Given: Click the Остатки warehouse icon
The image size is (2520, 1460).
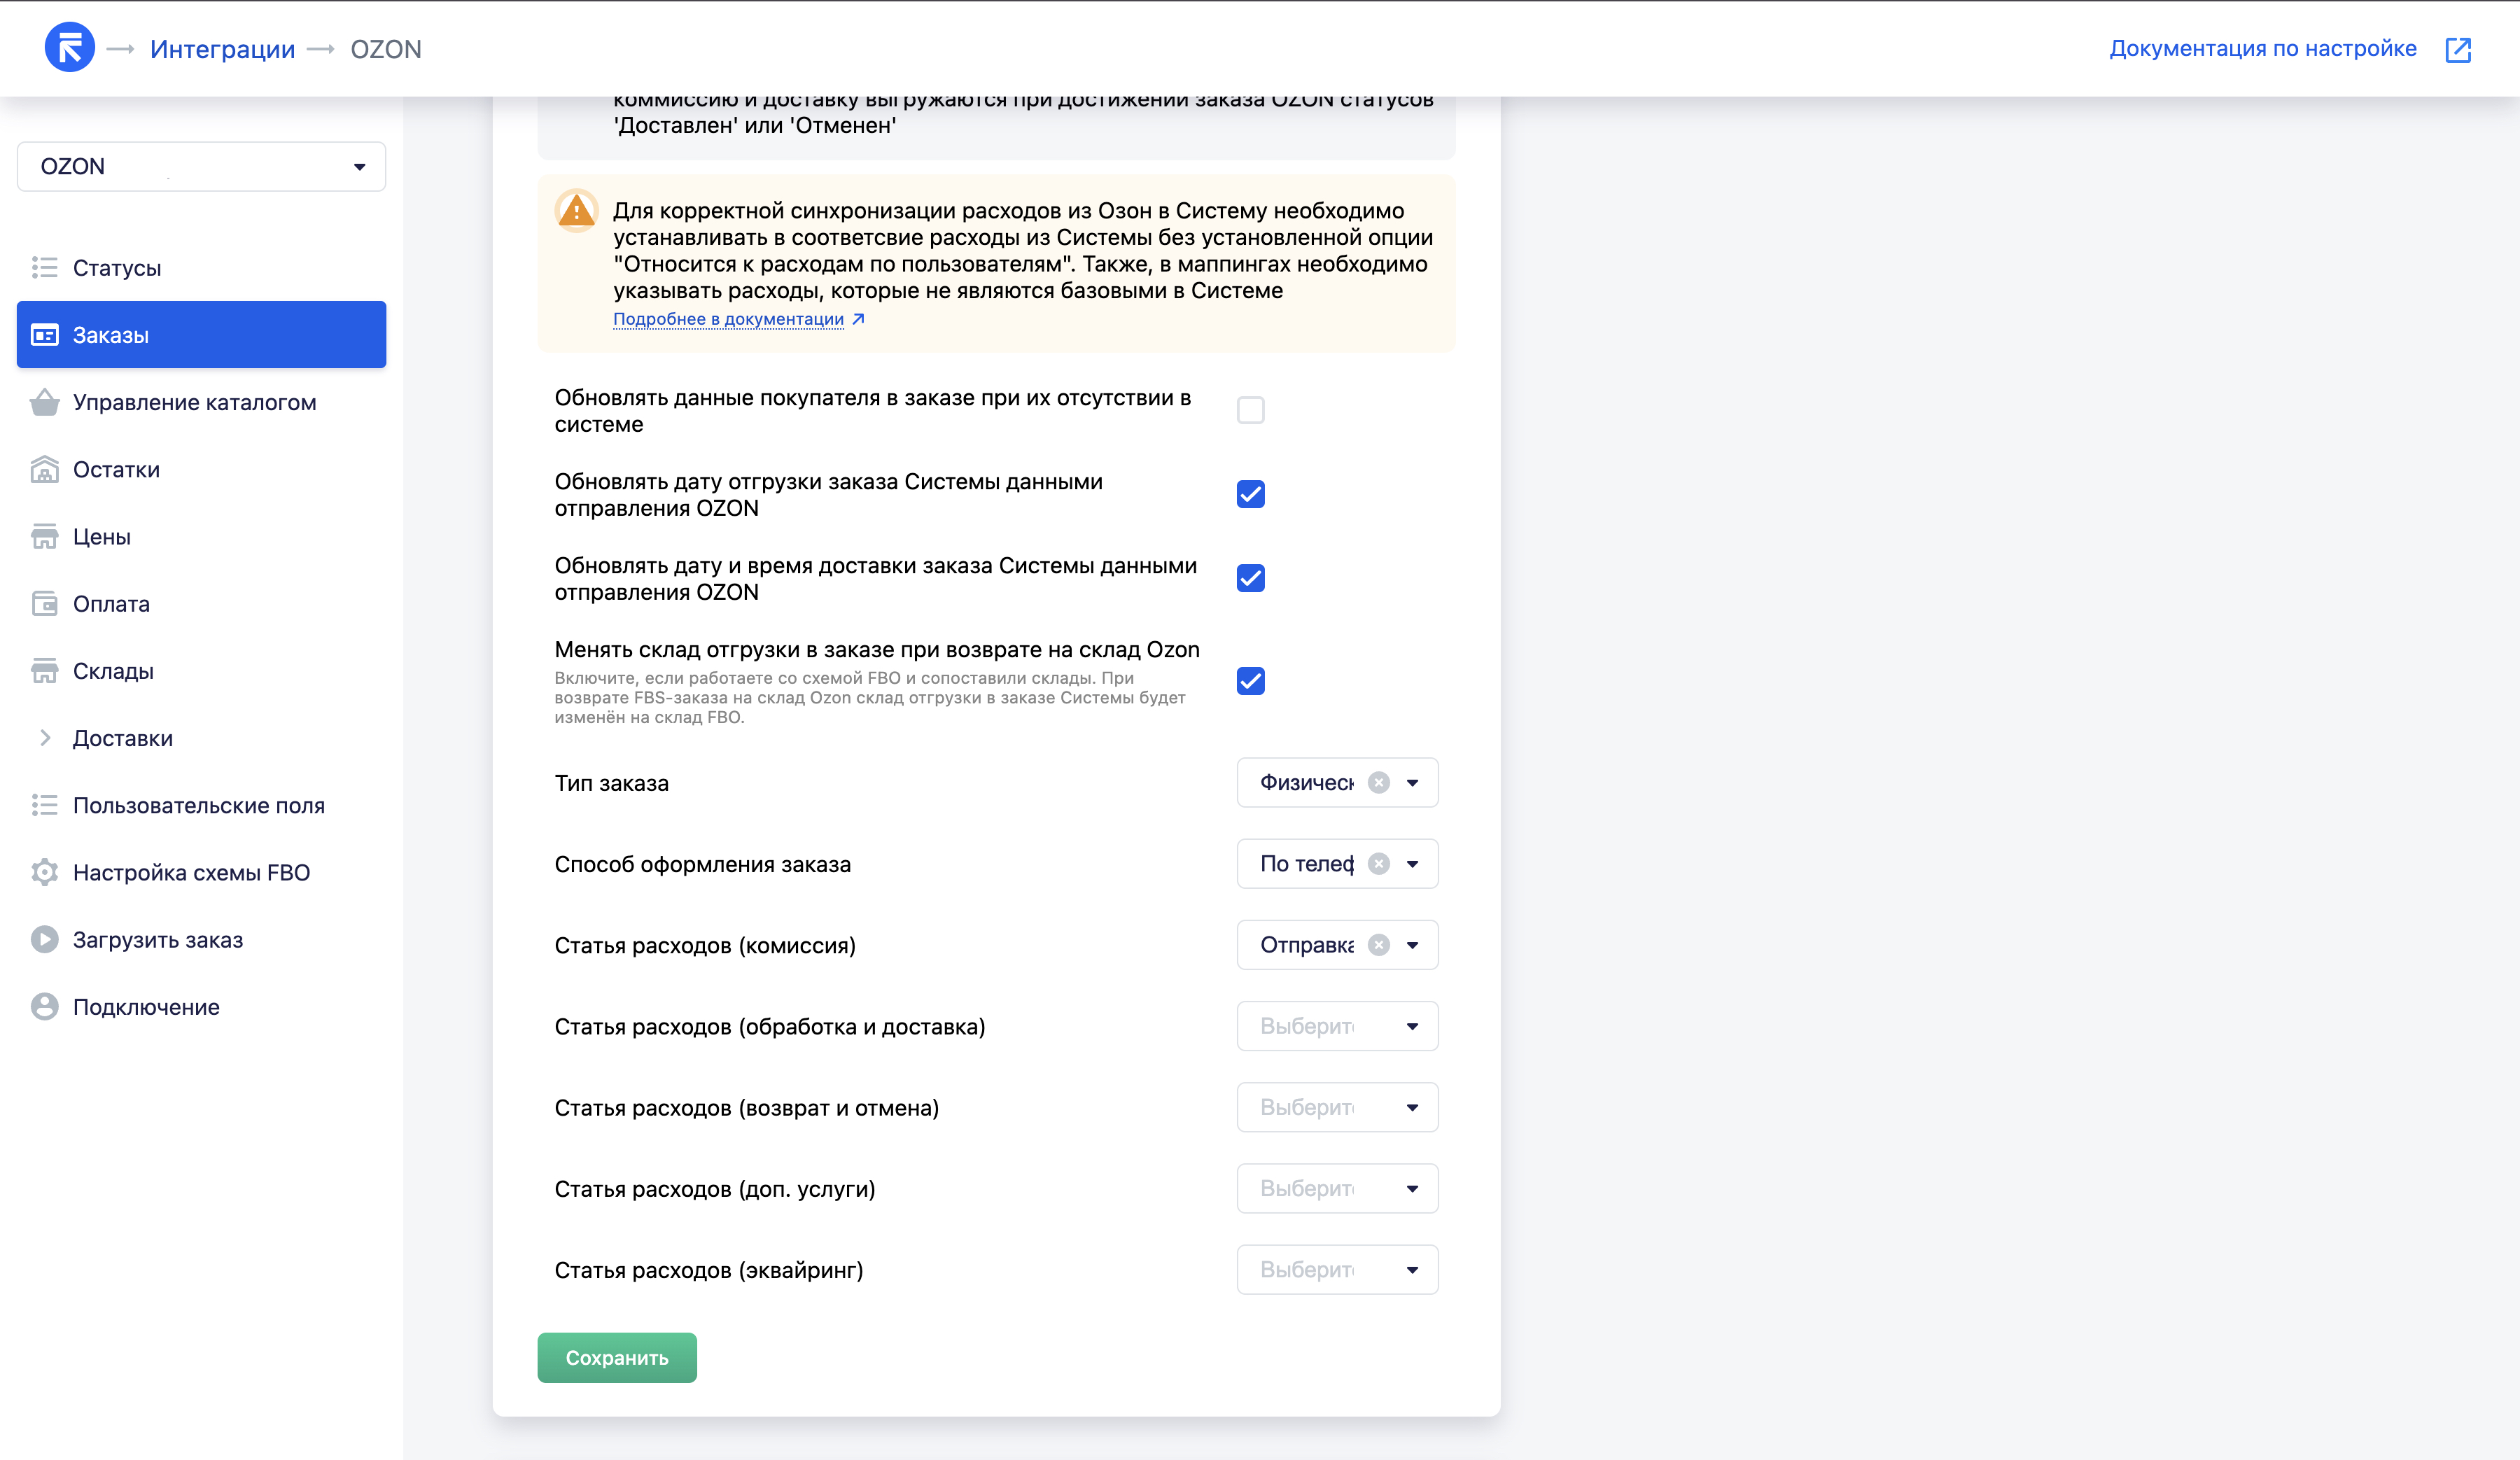Looking at the screenshot, I should pyautogui.click(x=44, y=469).
